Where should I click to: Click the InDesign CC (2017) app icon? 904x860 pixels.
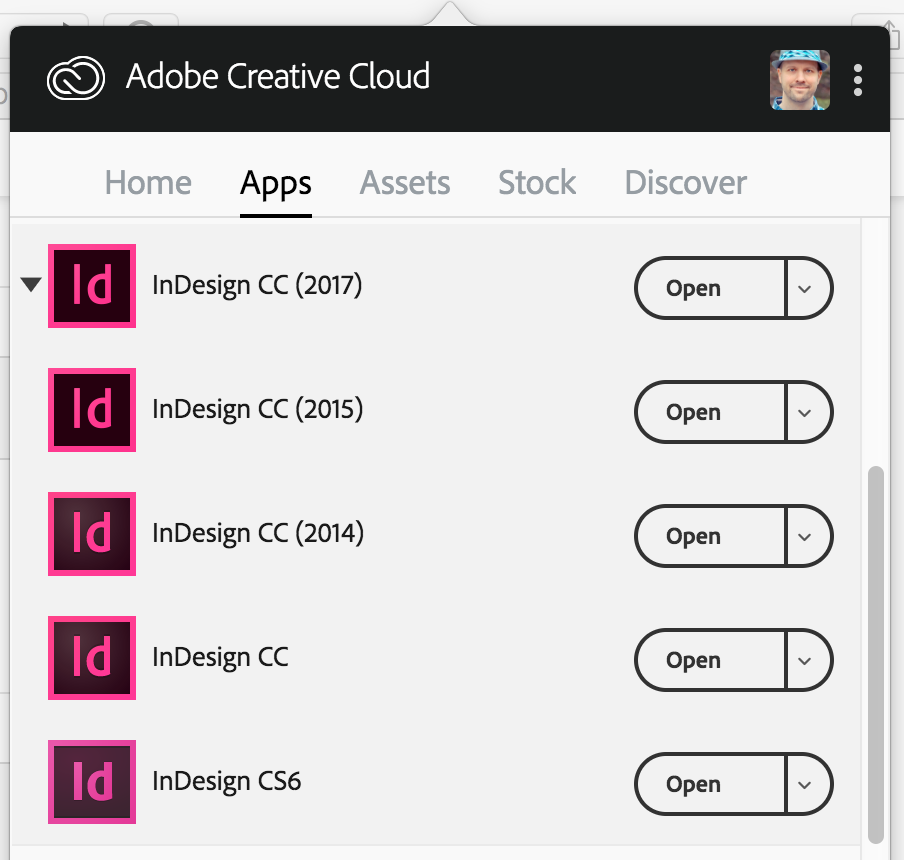(x=92, y=286)
